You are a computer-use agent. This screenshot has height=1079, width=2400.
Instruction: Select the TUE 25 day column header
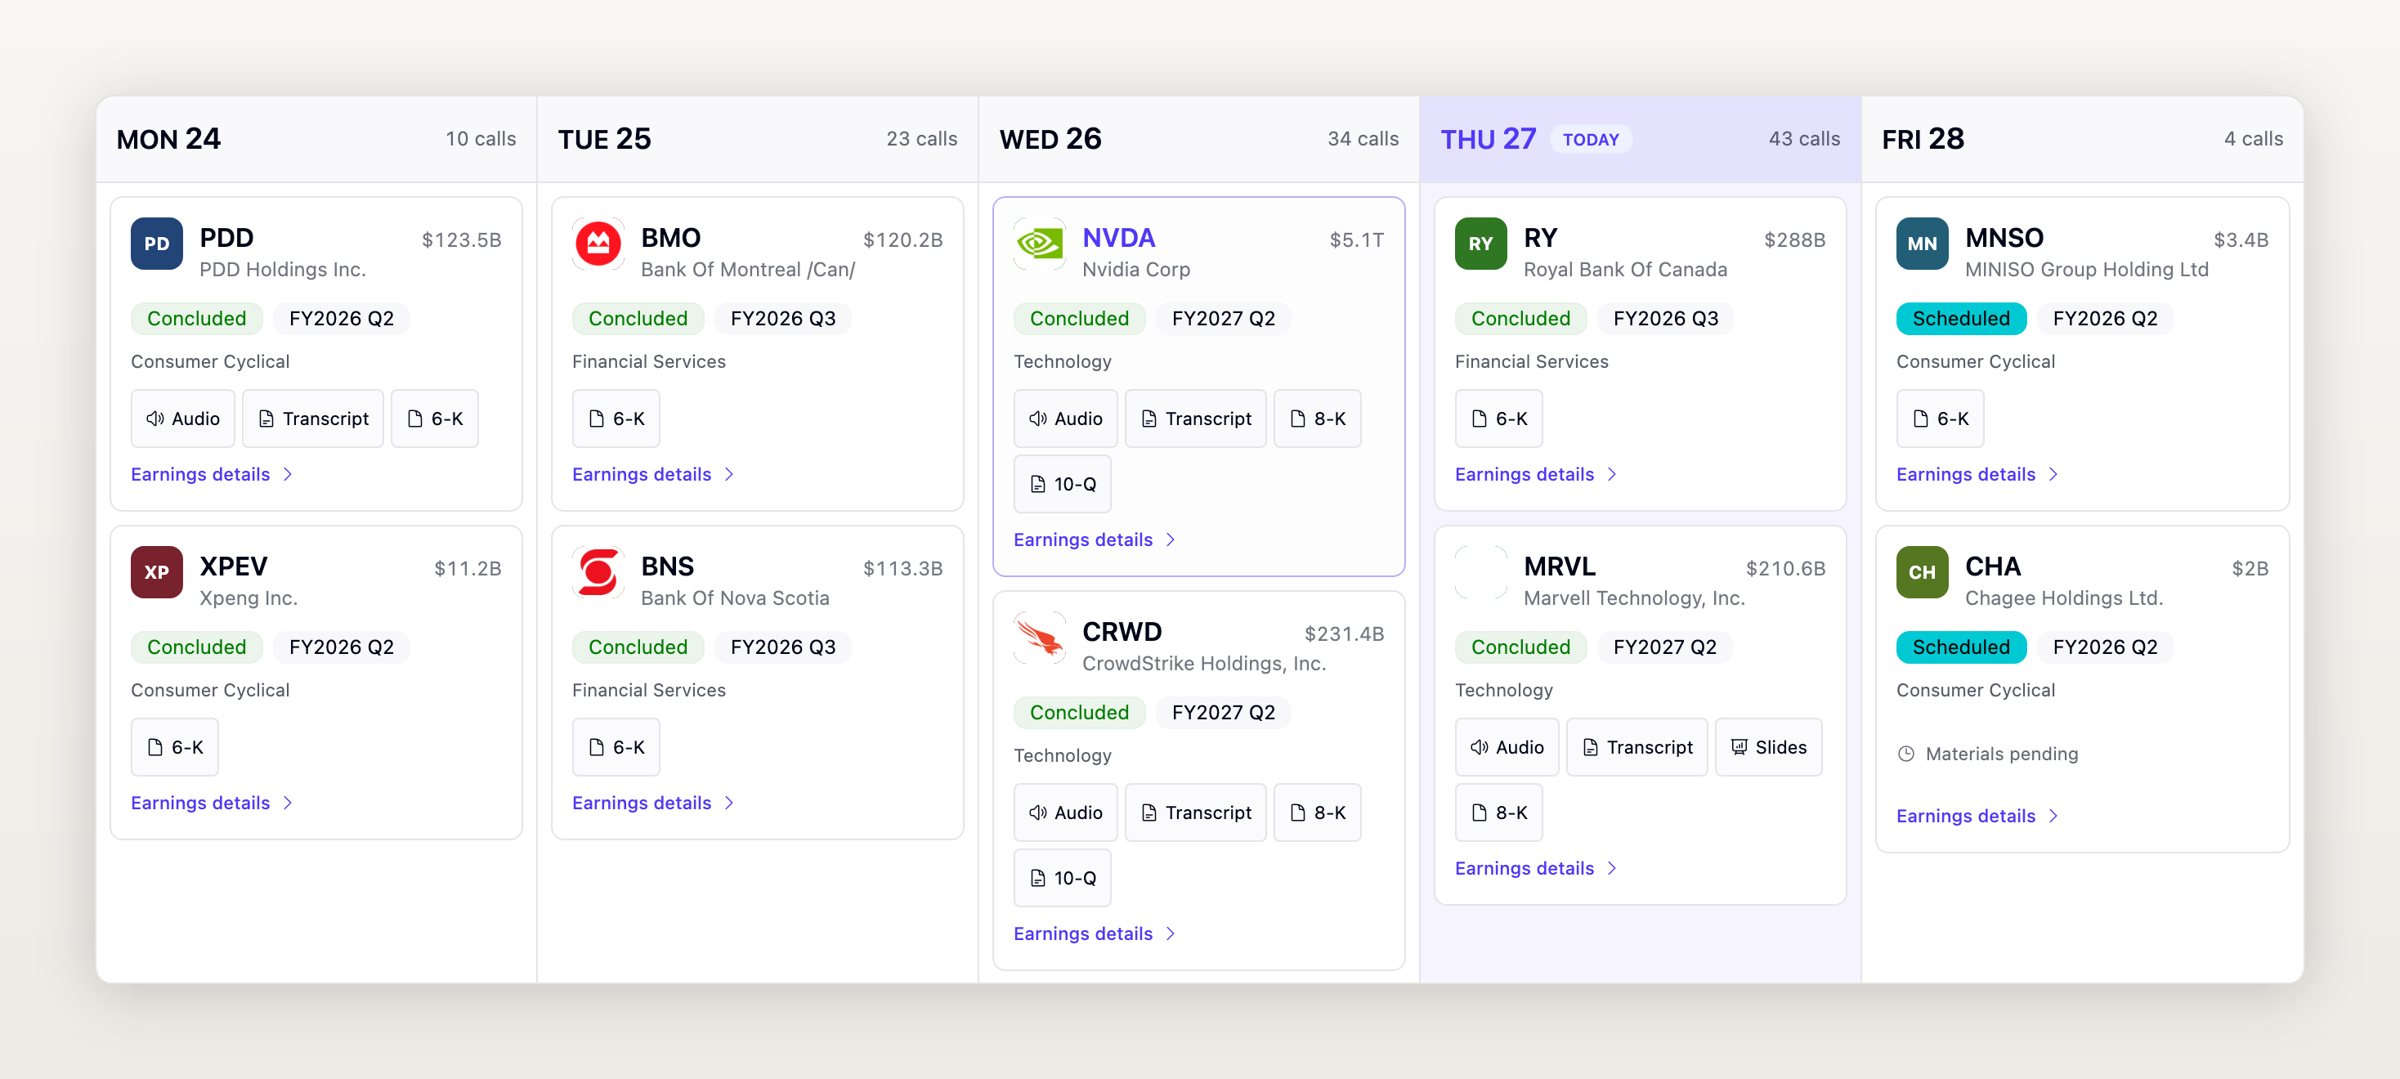[x=758, y=139]
